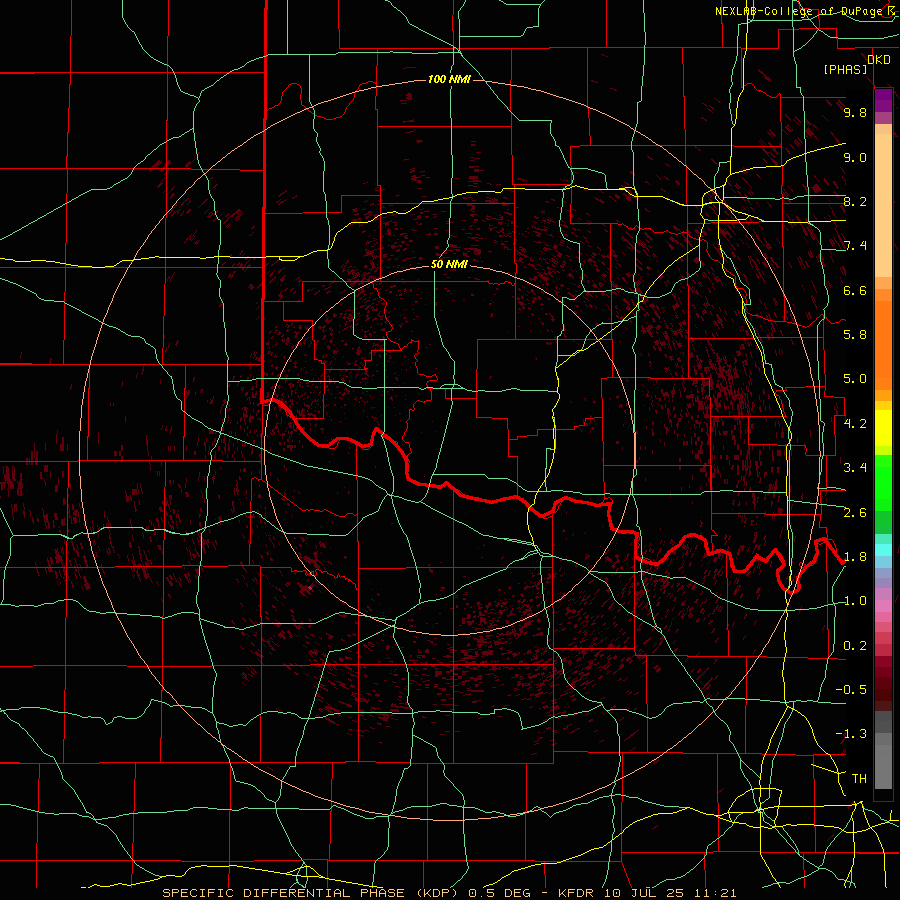Screen dimensions: 900x900
Task: Click the 6.6 value on the color scale
Action: (855, 290)
